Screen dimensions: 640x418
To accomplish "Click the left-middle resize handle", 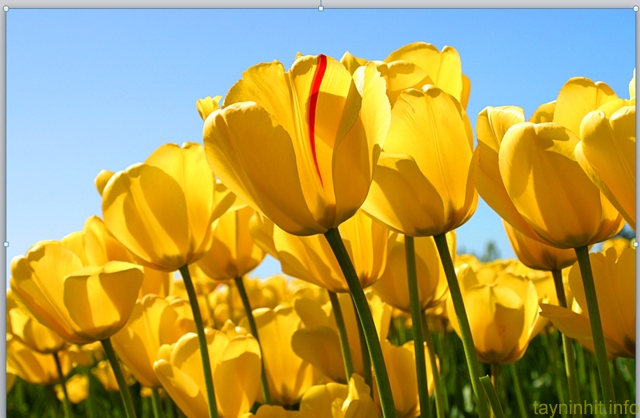I will 5,244.
